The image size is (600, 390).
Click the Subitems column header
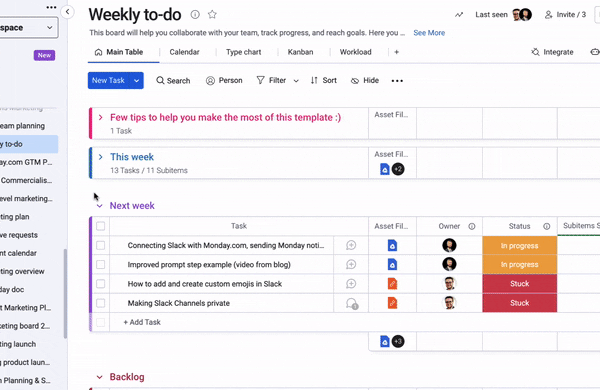[x=579, y=226]
